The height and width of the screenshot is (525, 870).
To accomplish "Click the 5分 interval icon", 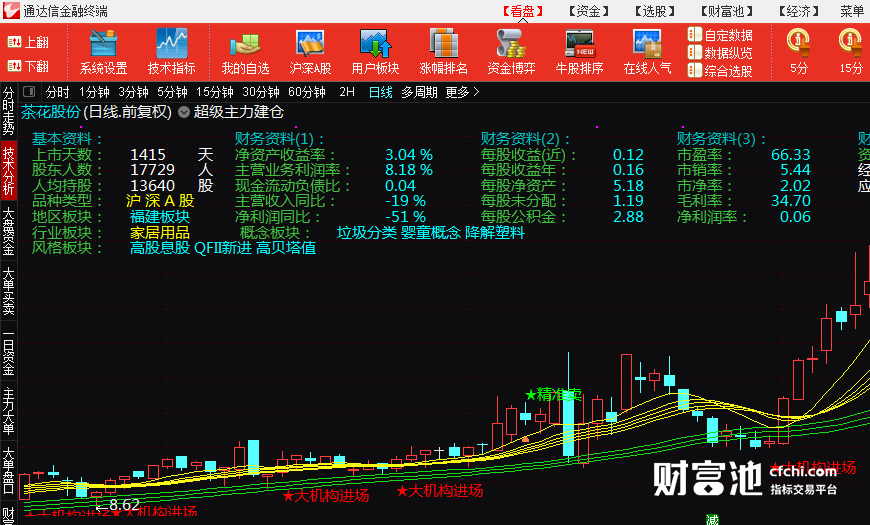I will coord(798,52).
